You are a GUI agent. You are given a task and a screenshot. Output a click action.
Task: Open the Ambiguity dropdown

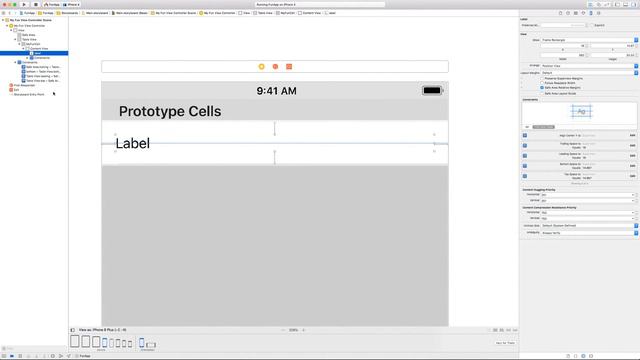click(589, 233)
